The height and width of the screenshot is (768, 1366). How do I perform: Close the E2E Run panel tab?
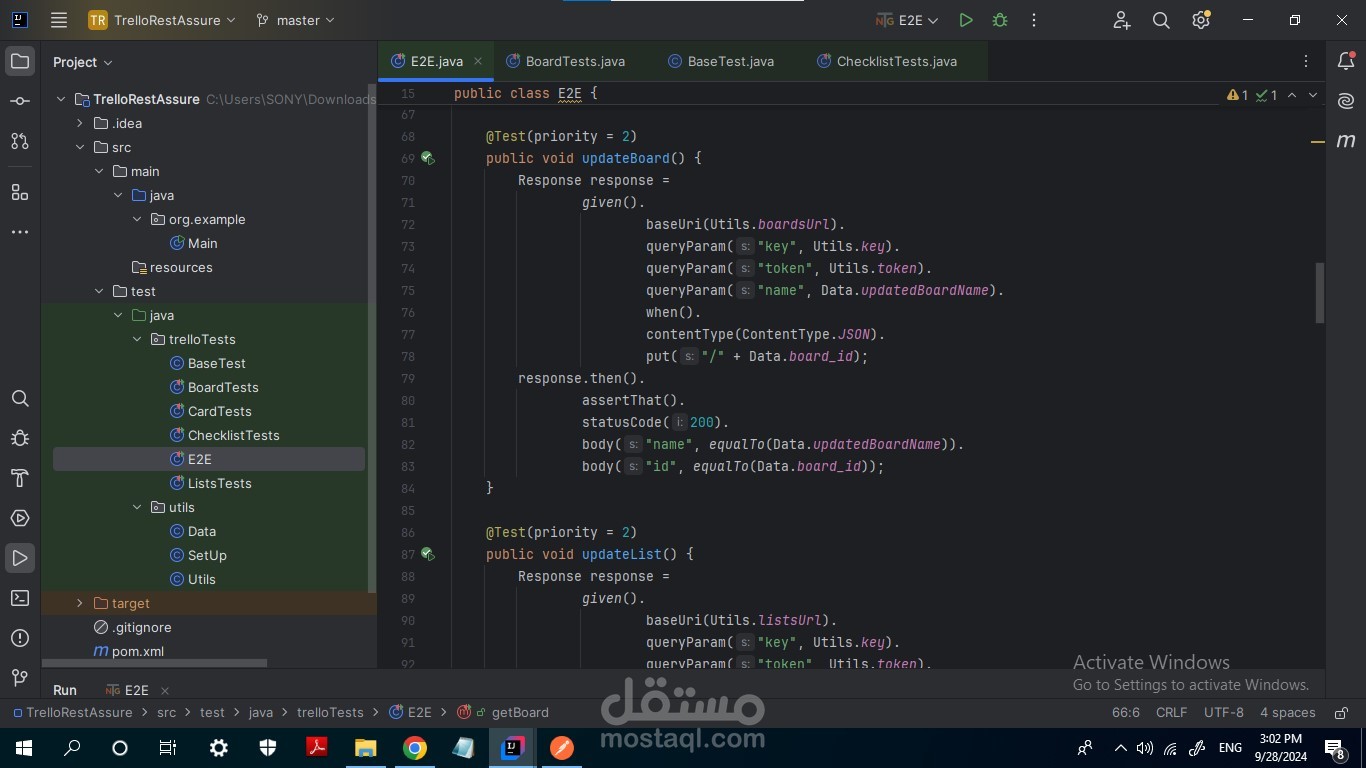tap(165, 691)
